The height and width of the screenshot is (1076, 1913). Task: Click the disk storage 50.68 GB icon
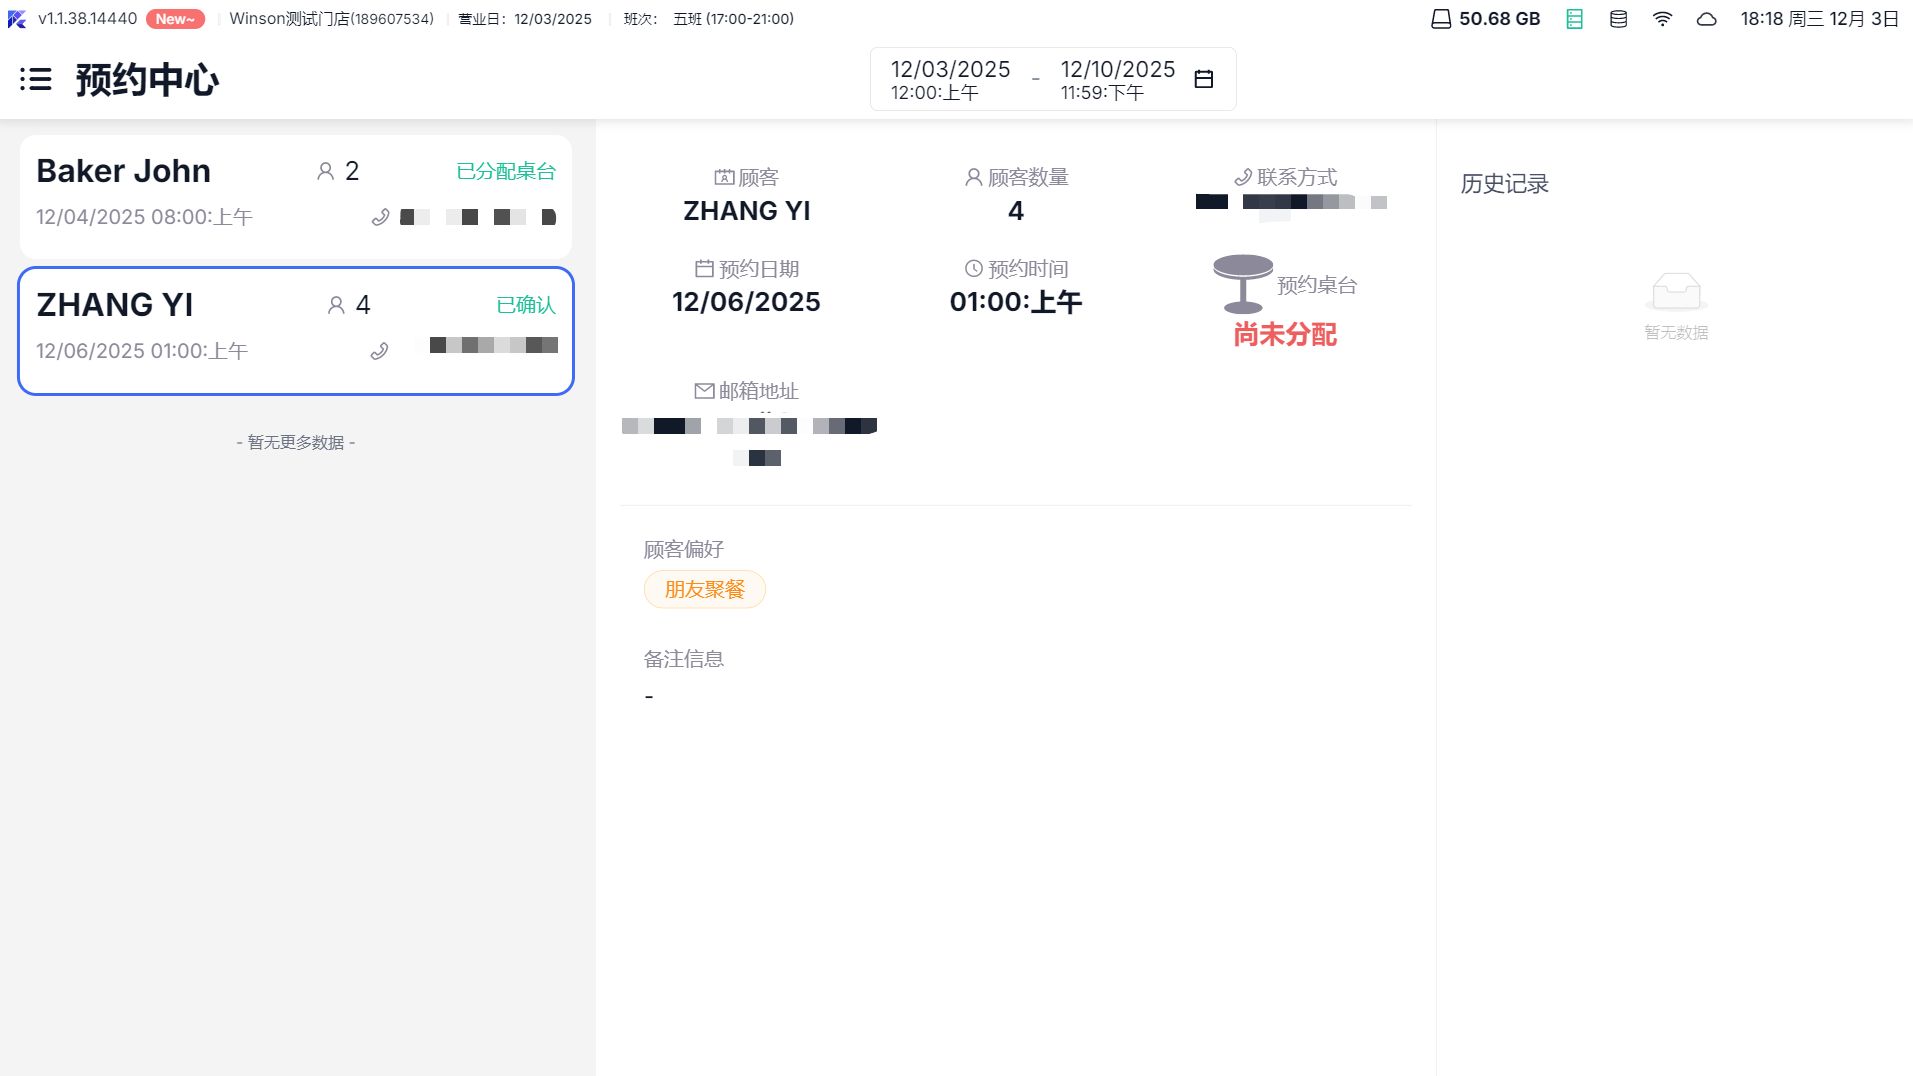click(x=1441, y=19)
